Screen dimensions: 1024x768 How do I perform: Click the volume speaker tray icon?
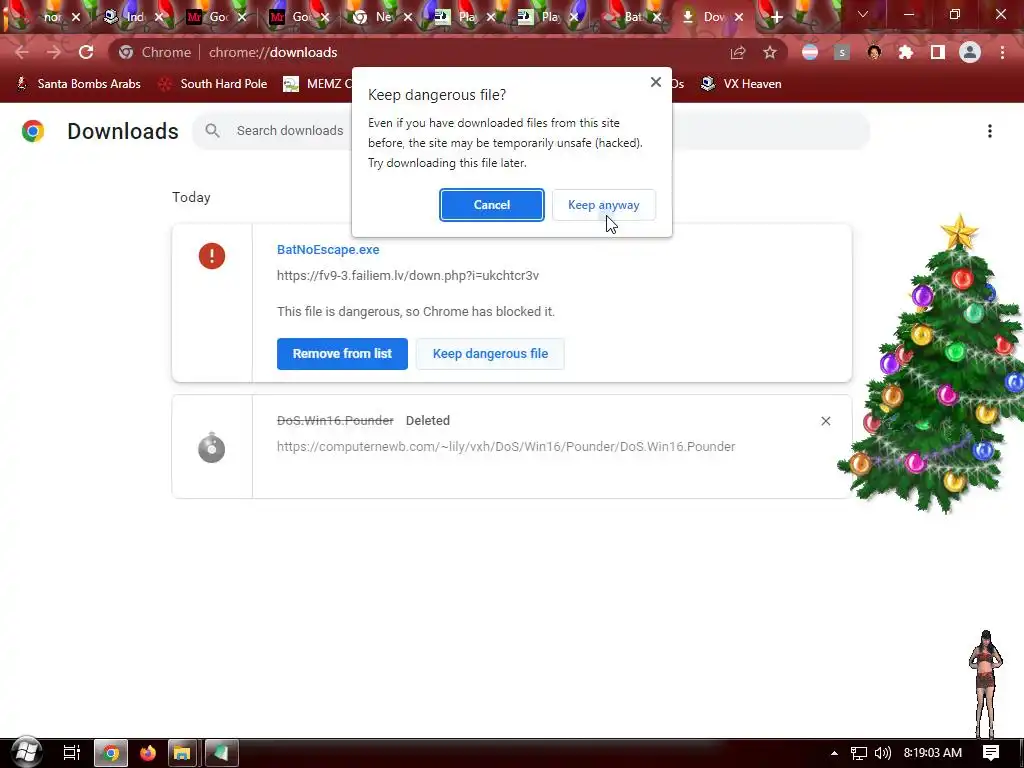click(883, 754)
